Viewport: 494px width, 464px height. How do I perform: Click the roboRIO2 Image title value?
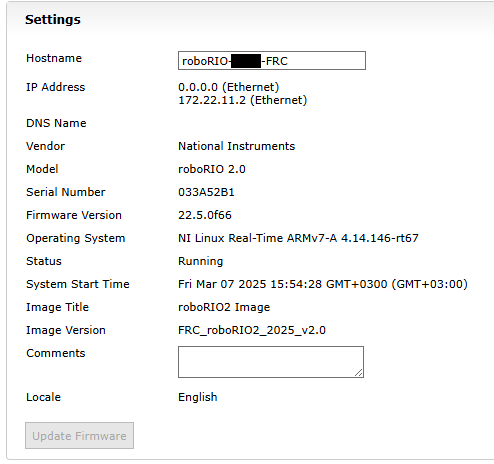[x=224, y=307]
